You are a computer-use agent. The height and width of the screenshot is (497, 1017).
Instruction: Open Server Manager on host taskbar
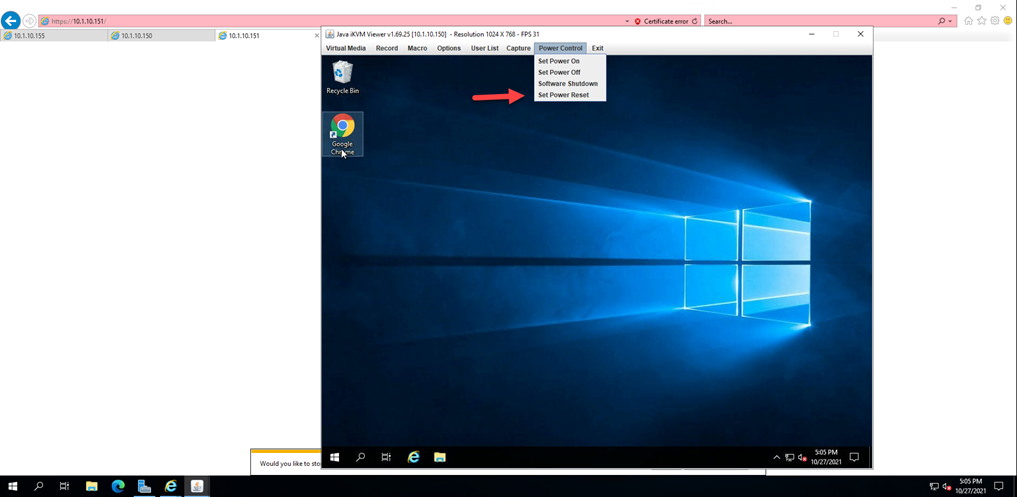pos(144,485)
